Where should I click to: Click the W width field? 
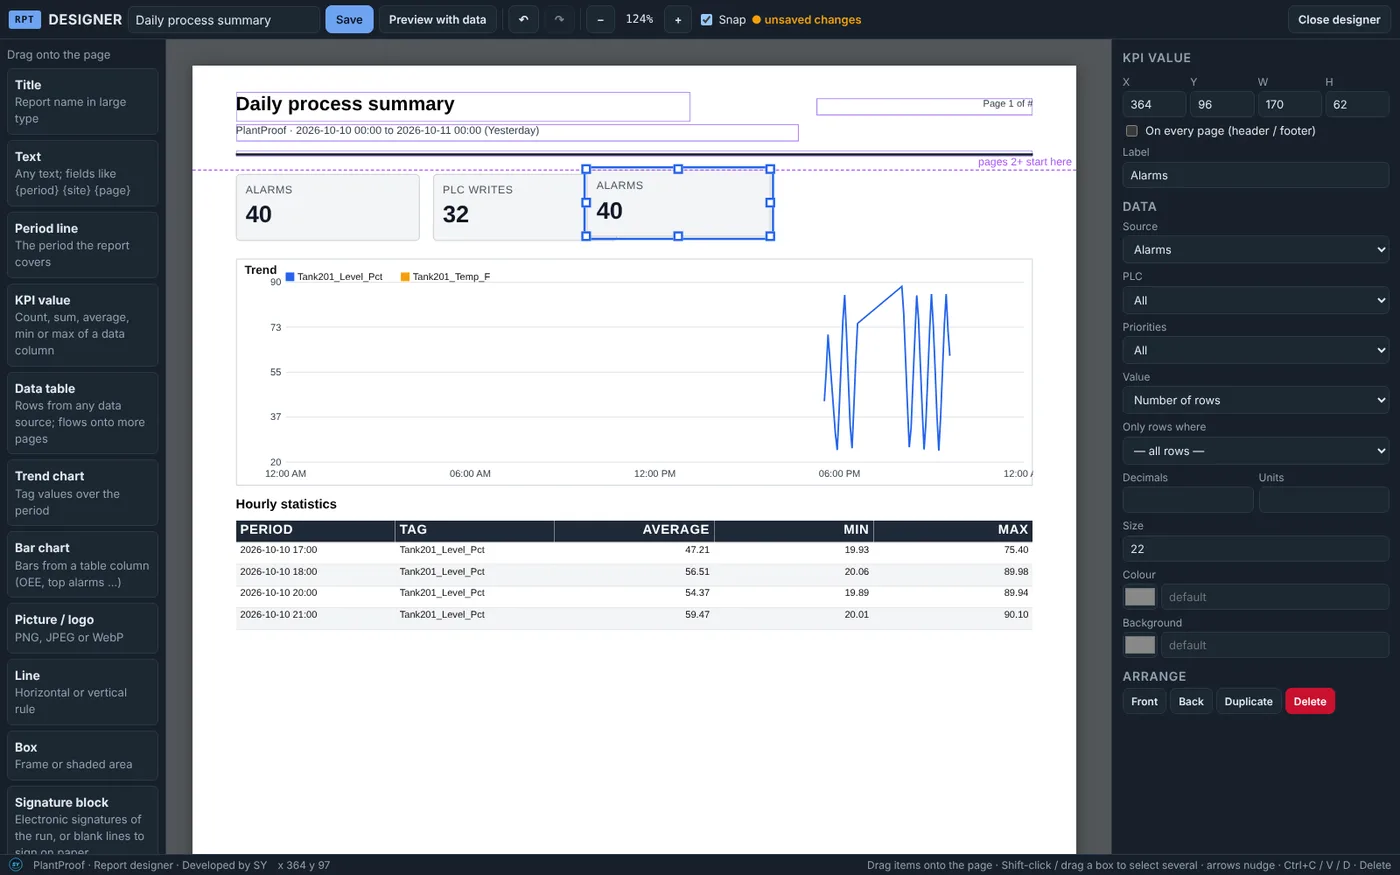click(x=1289, y=104)
